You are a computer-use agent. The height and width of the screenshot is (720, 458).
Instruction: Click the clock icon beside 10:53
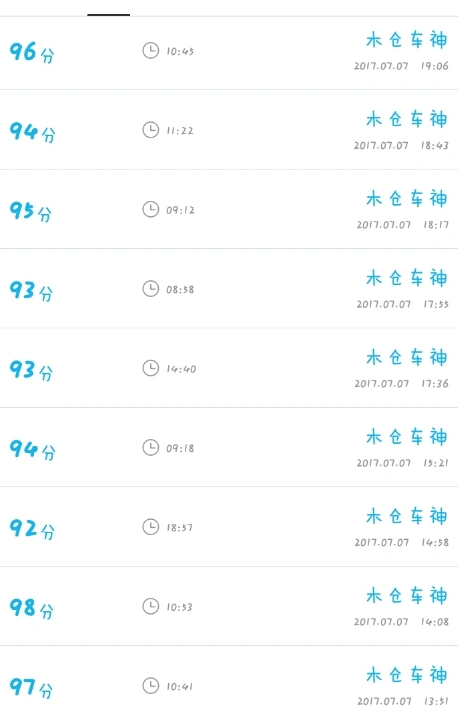tap(151, 607)
